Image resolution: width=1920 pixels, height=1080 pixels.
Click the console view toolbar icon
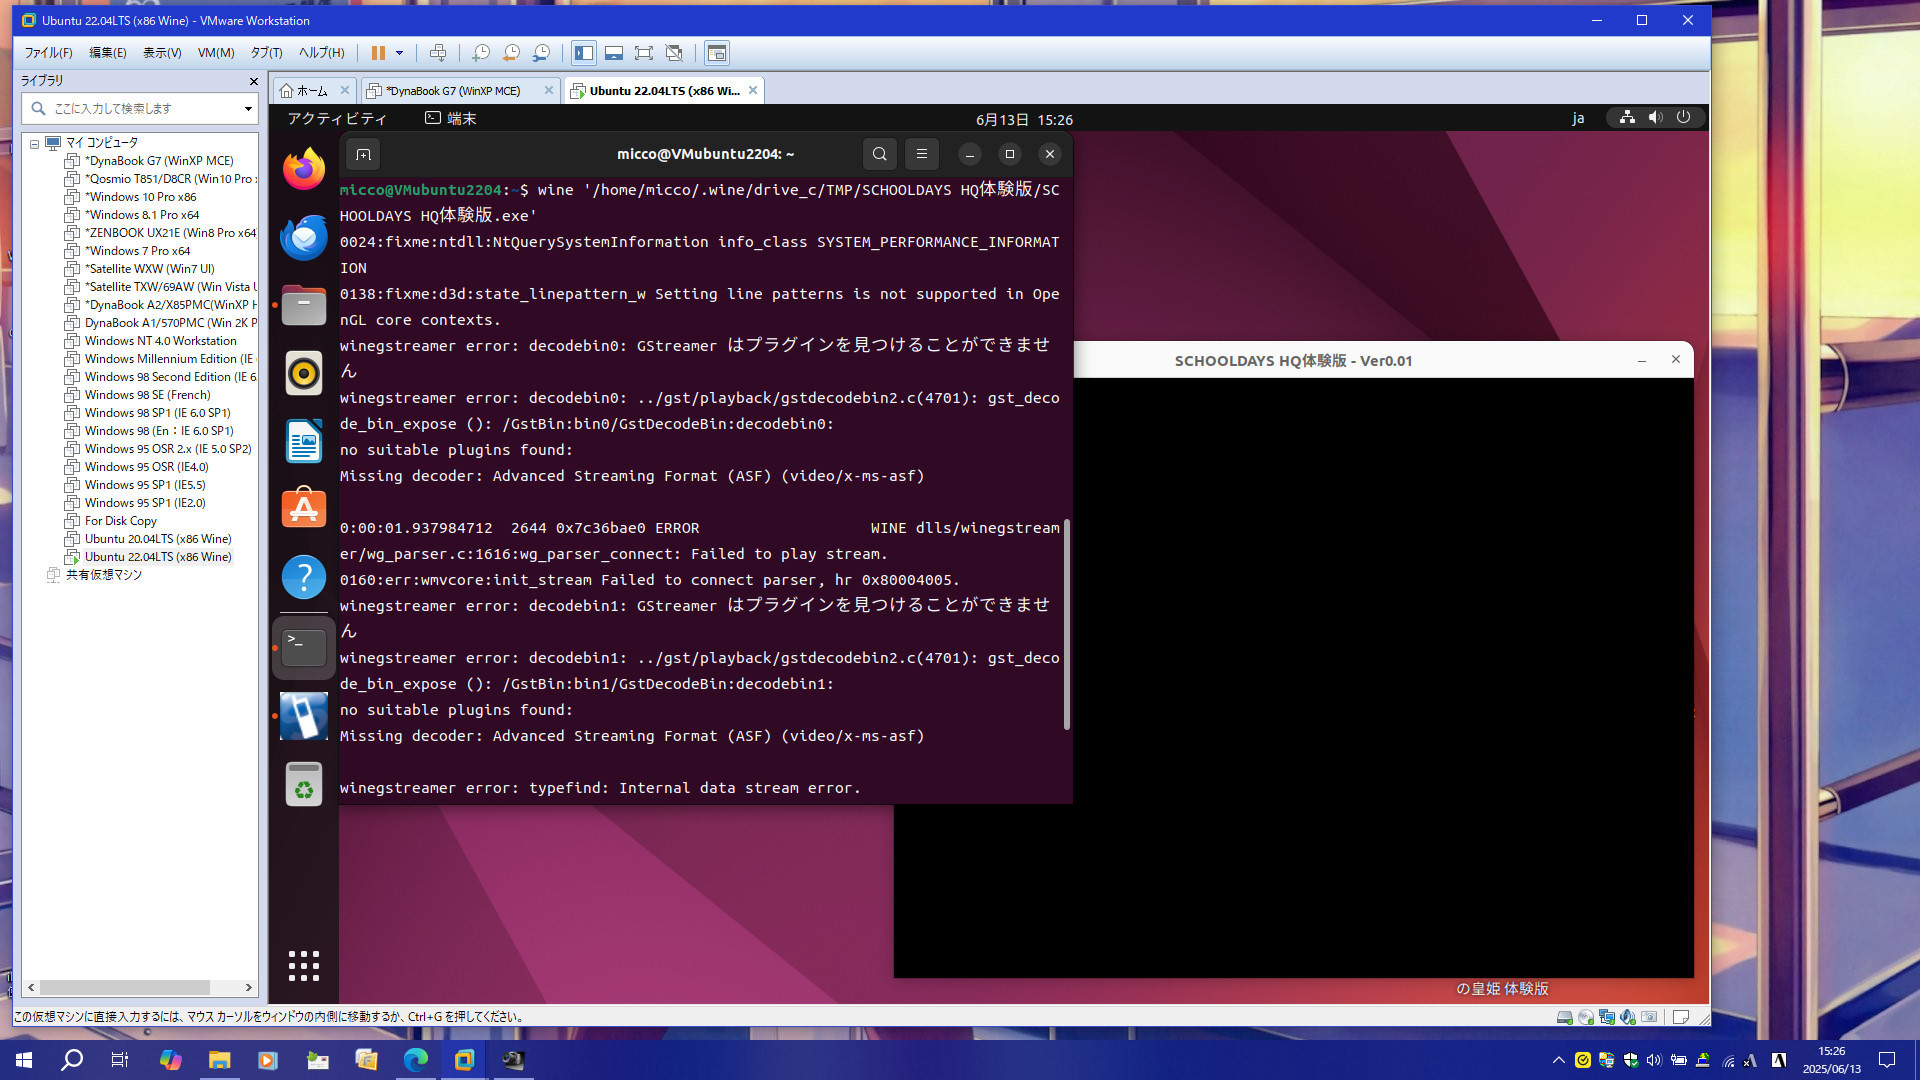point(717,53)
